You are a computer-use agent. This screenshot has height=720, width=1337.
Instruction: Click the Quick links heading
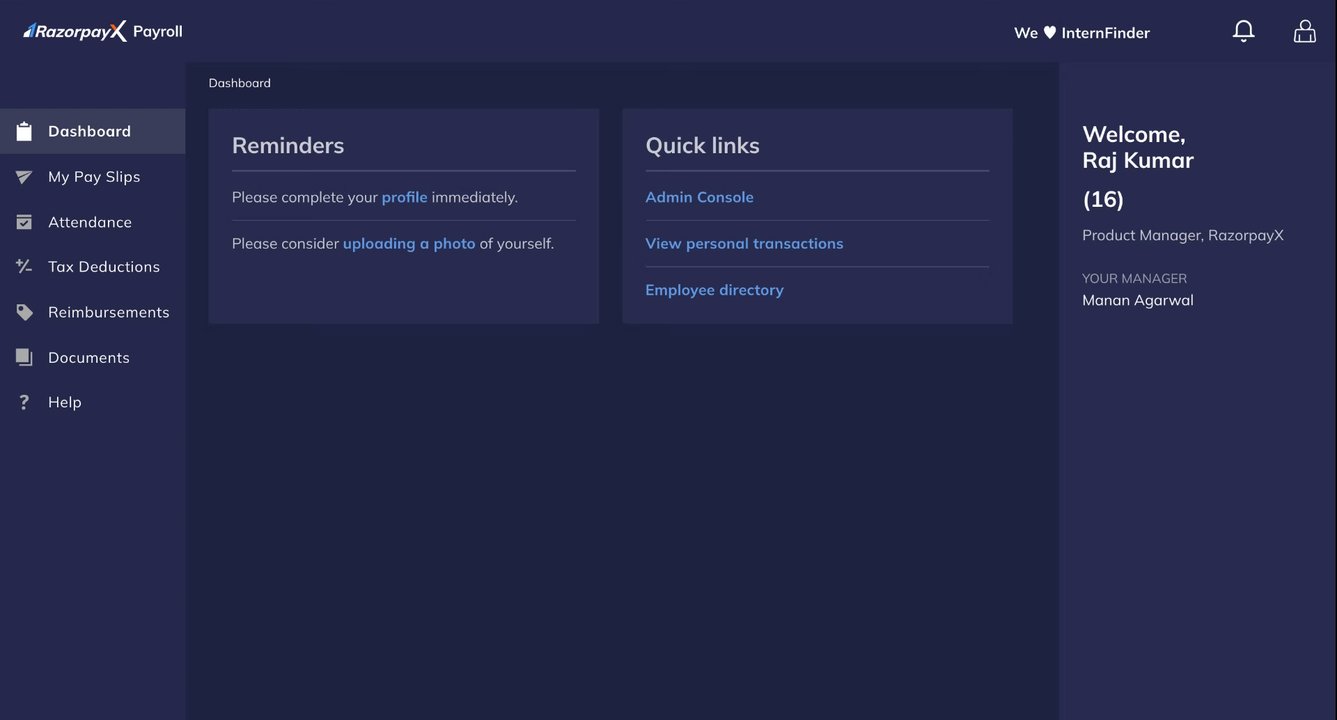coord(702,145)
